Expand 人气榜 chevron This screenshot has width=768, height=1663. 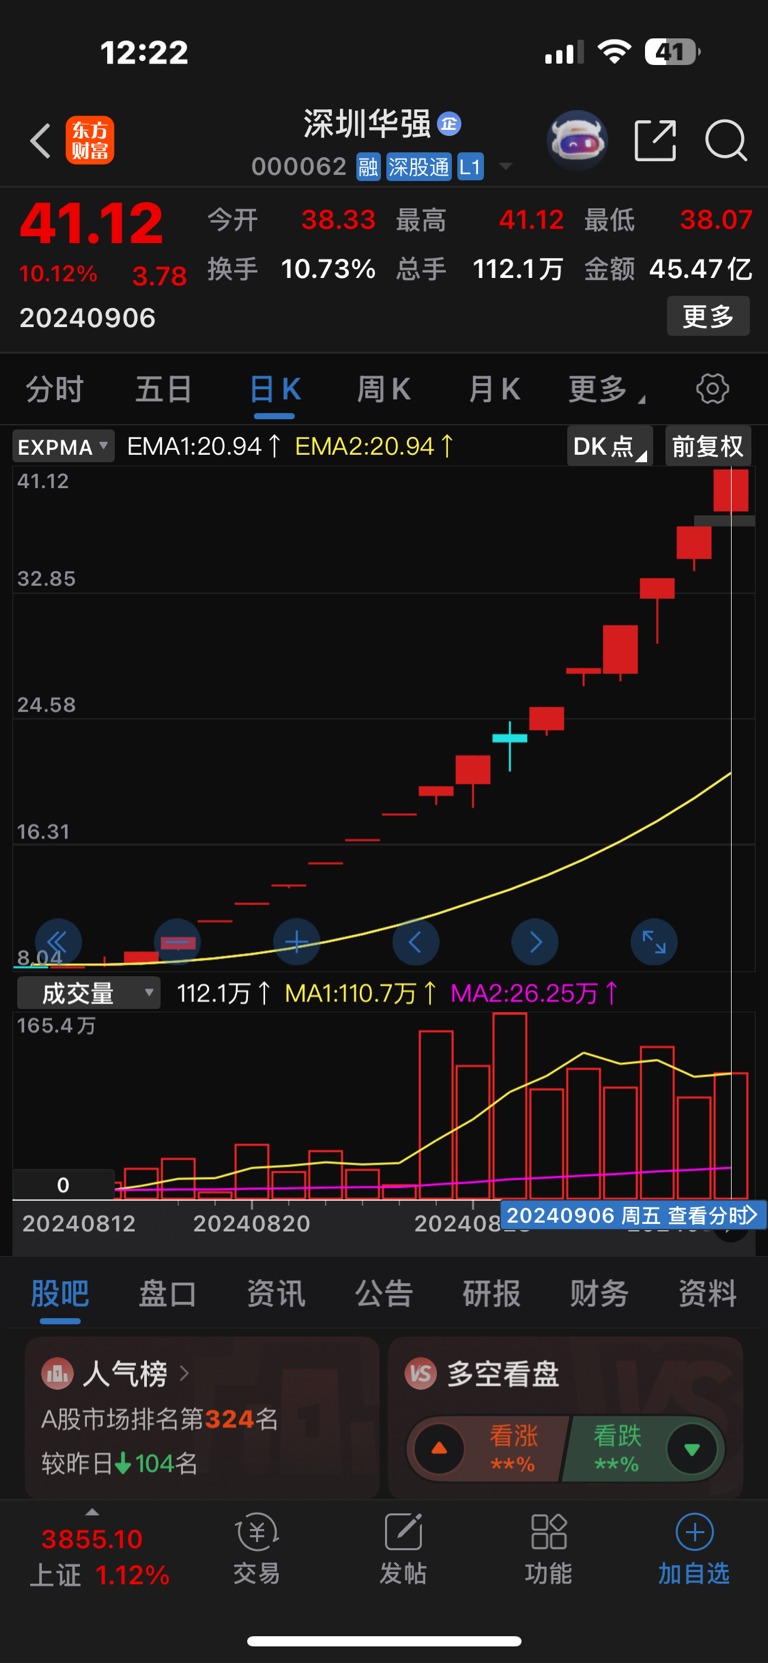(x=184, y=1374)
